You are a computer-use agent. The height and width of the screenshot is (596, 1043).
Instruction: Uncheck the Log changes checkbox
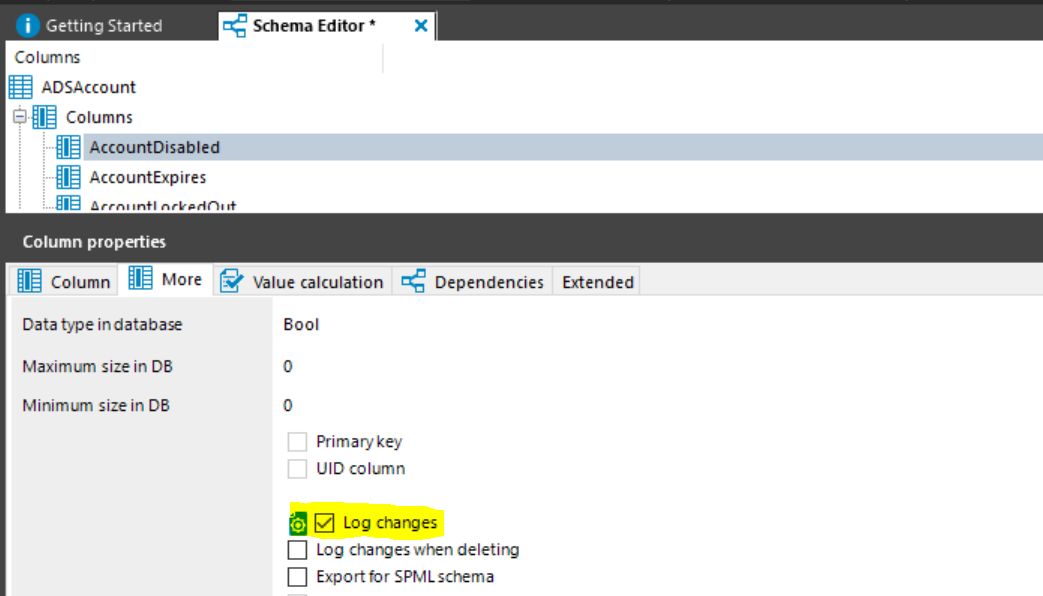pos(325,523)
